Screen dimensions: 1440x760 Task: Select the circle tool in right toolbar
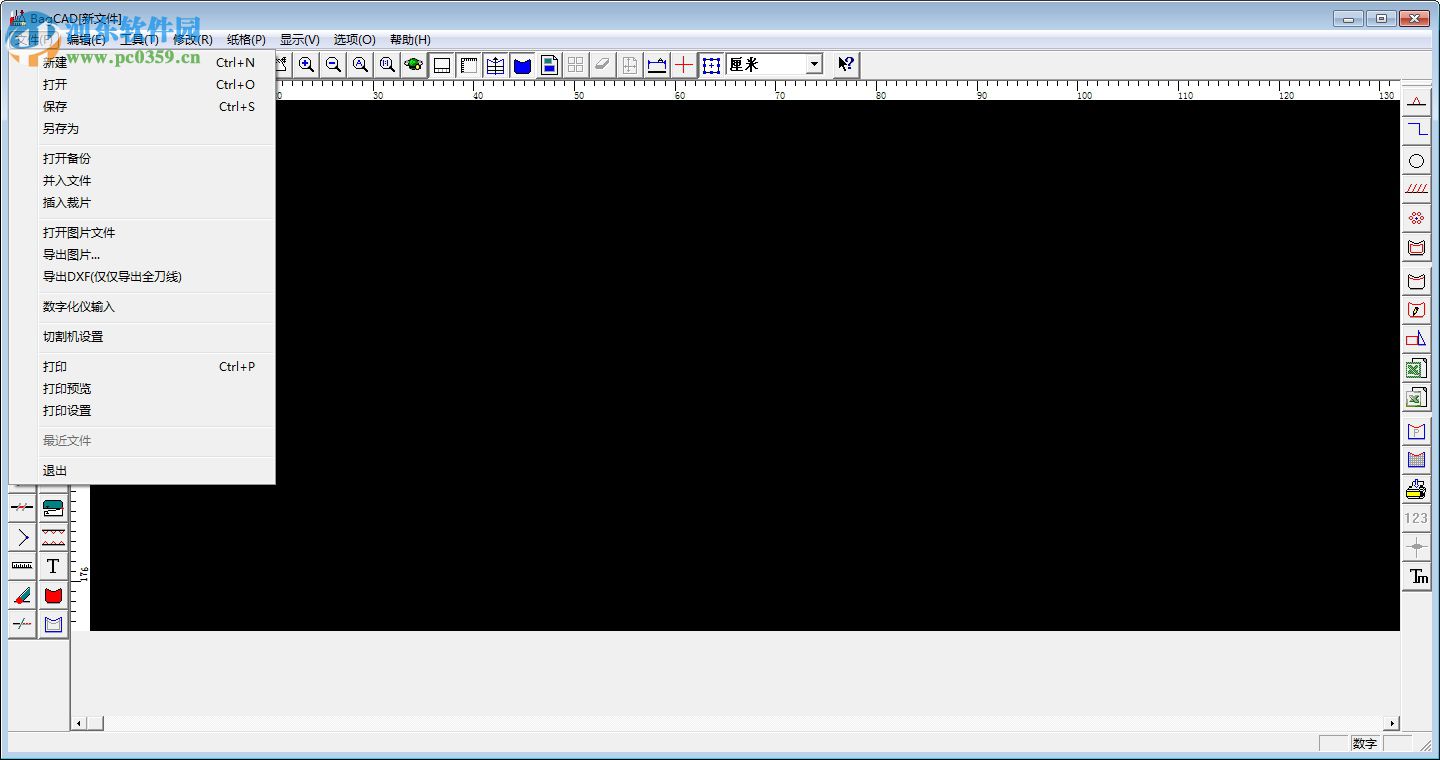pos(1416,160)
